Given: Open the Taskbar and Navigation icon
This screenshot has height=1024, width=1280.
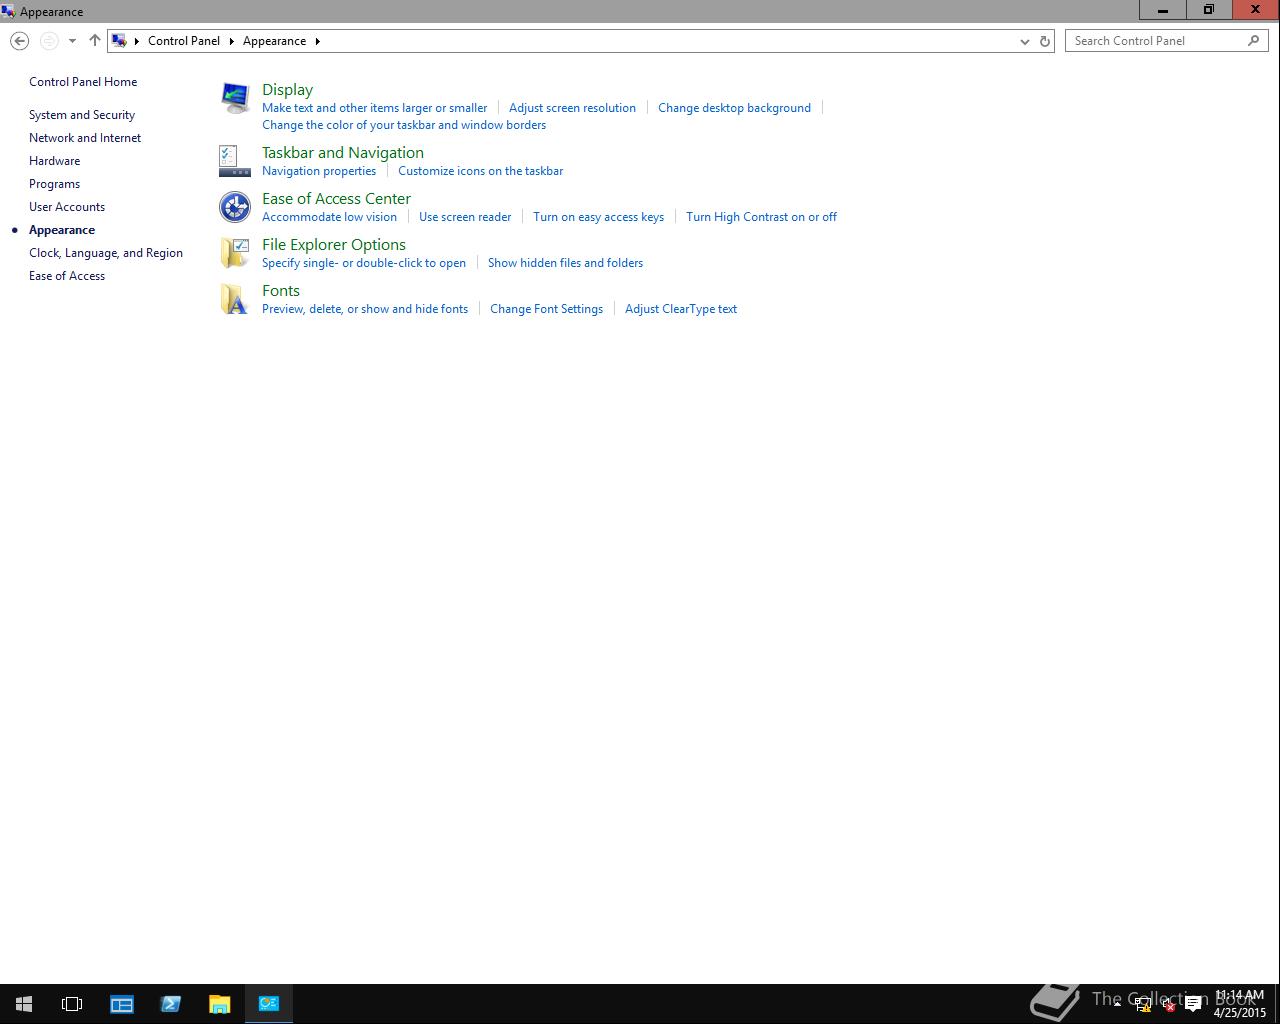Looking at the screenshot, I should [x=235, y=160].
